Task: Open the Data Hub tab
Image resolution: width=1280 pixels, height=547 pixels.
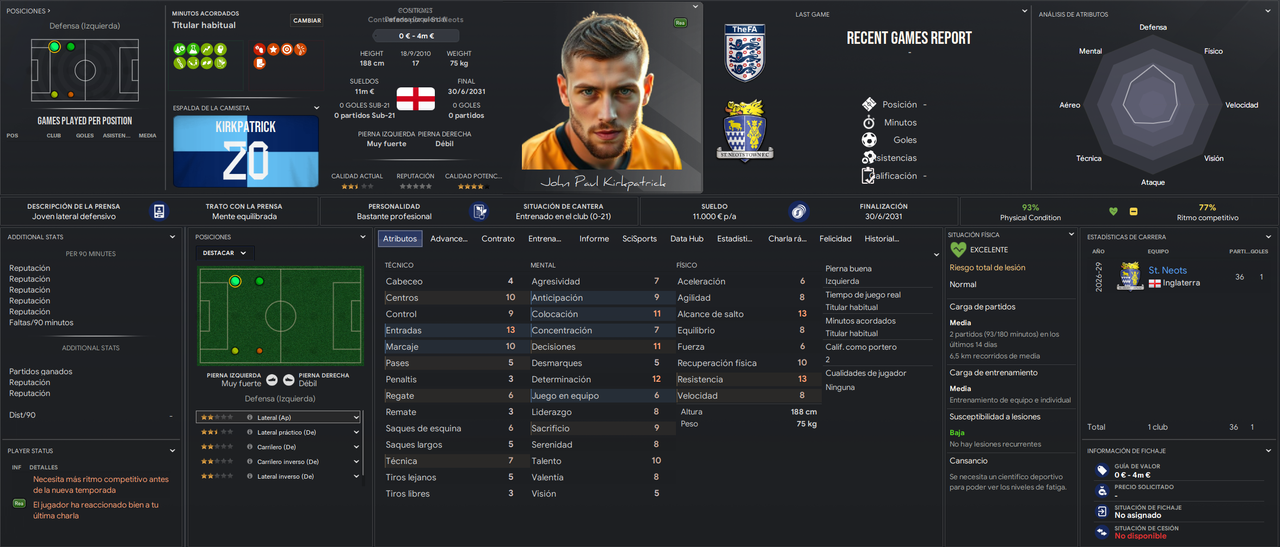Action: (x=686, y=239)
